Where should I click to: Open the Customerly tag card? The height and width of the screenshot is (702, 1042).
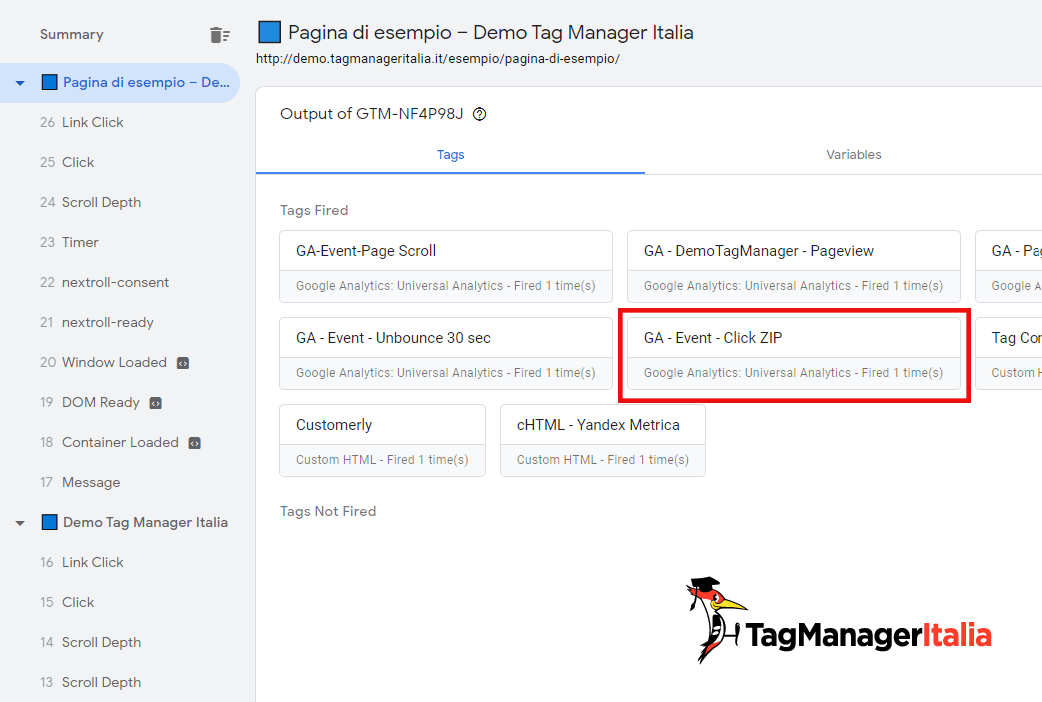coord(382,441)
